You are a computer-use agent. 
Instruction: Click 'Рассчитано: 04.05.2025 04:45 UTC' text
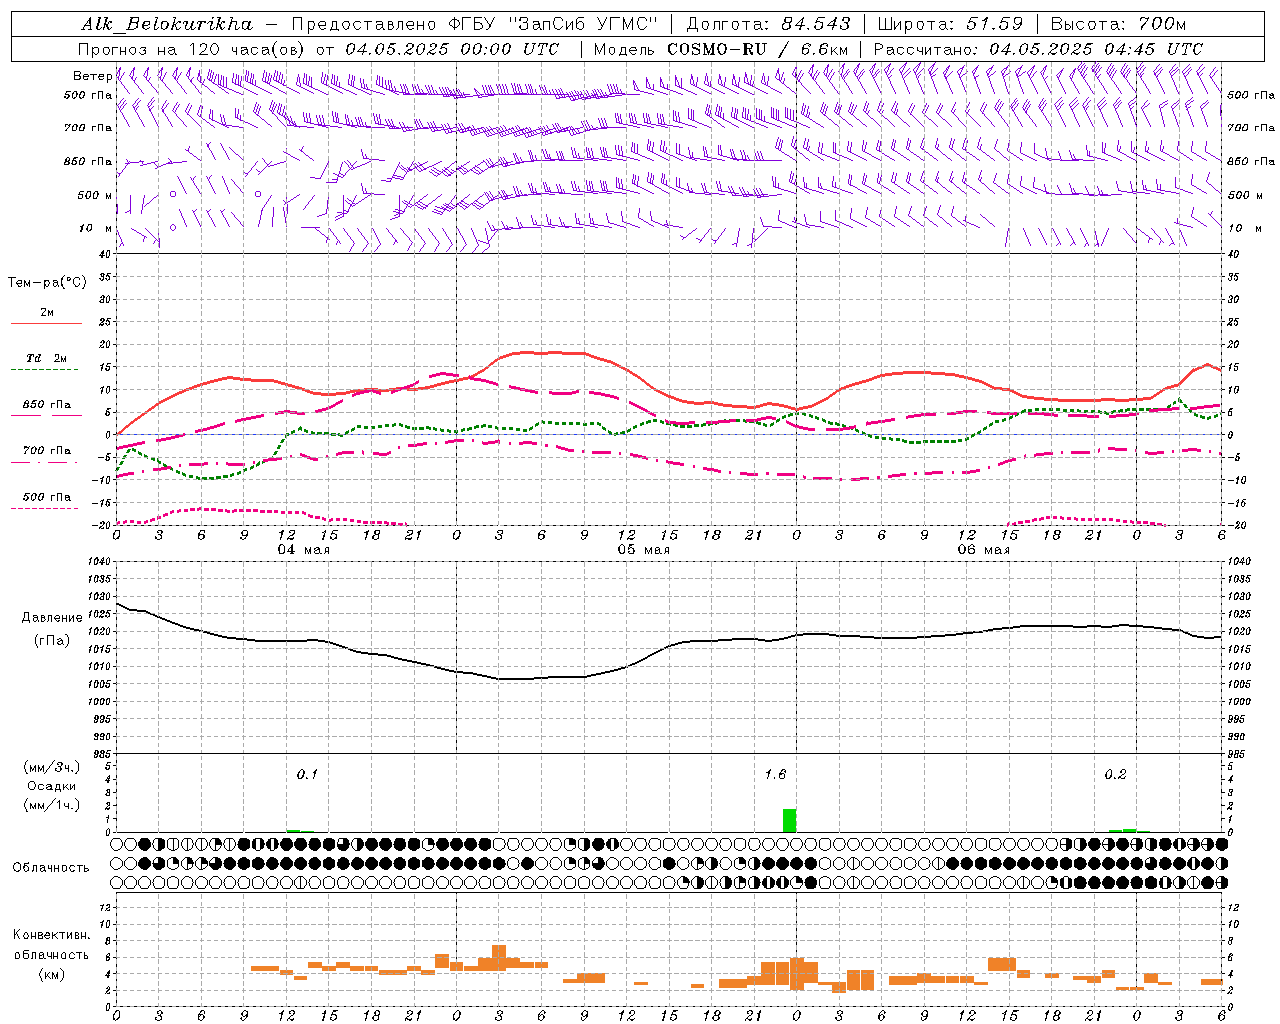[1038, 49]
